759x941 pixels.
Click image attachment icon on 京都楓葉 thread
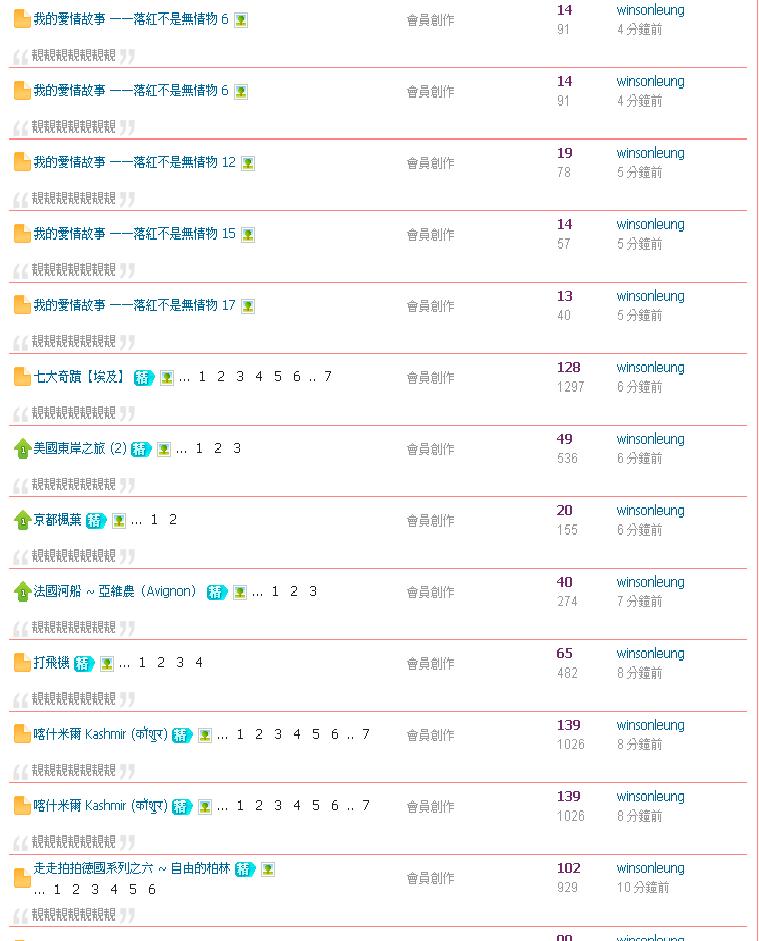pos(119,520)
